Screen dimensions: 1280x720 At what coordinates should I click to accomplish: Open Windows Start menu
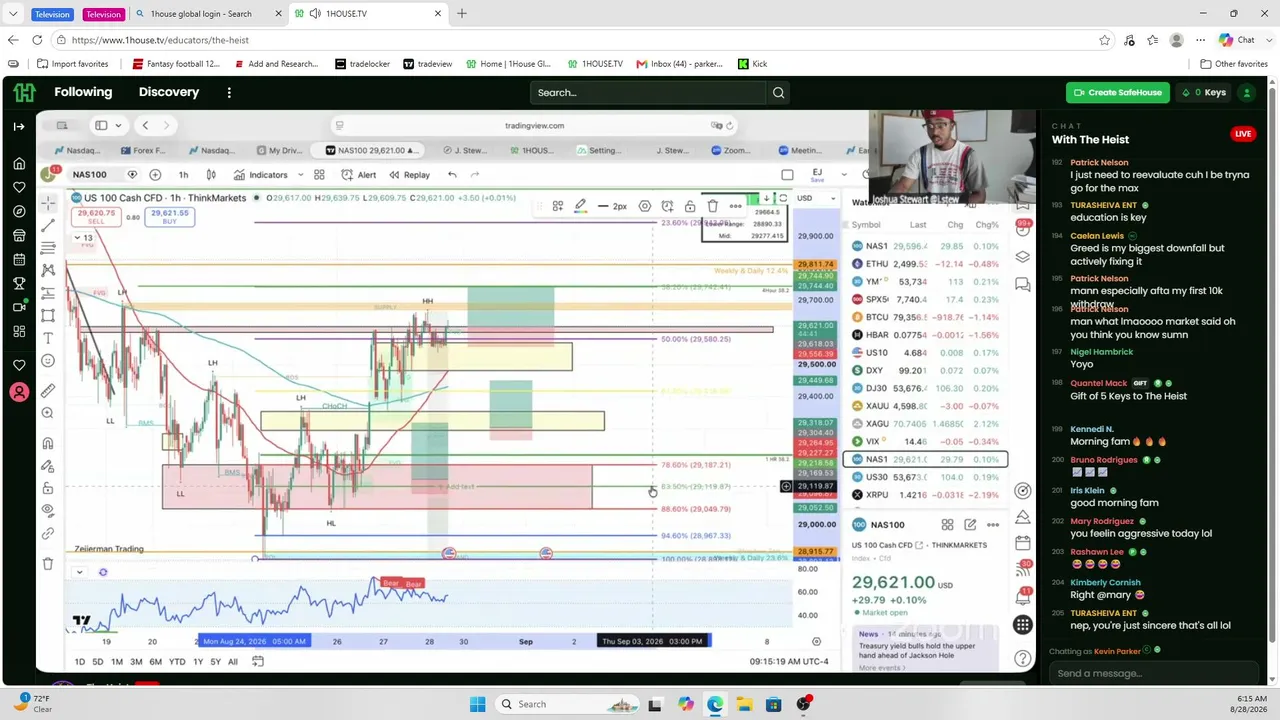[x=477, y=704]
